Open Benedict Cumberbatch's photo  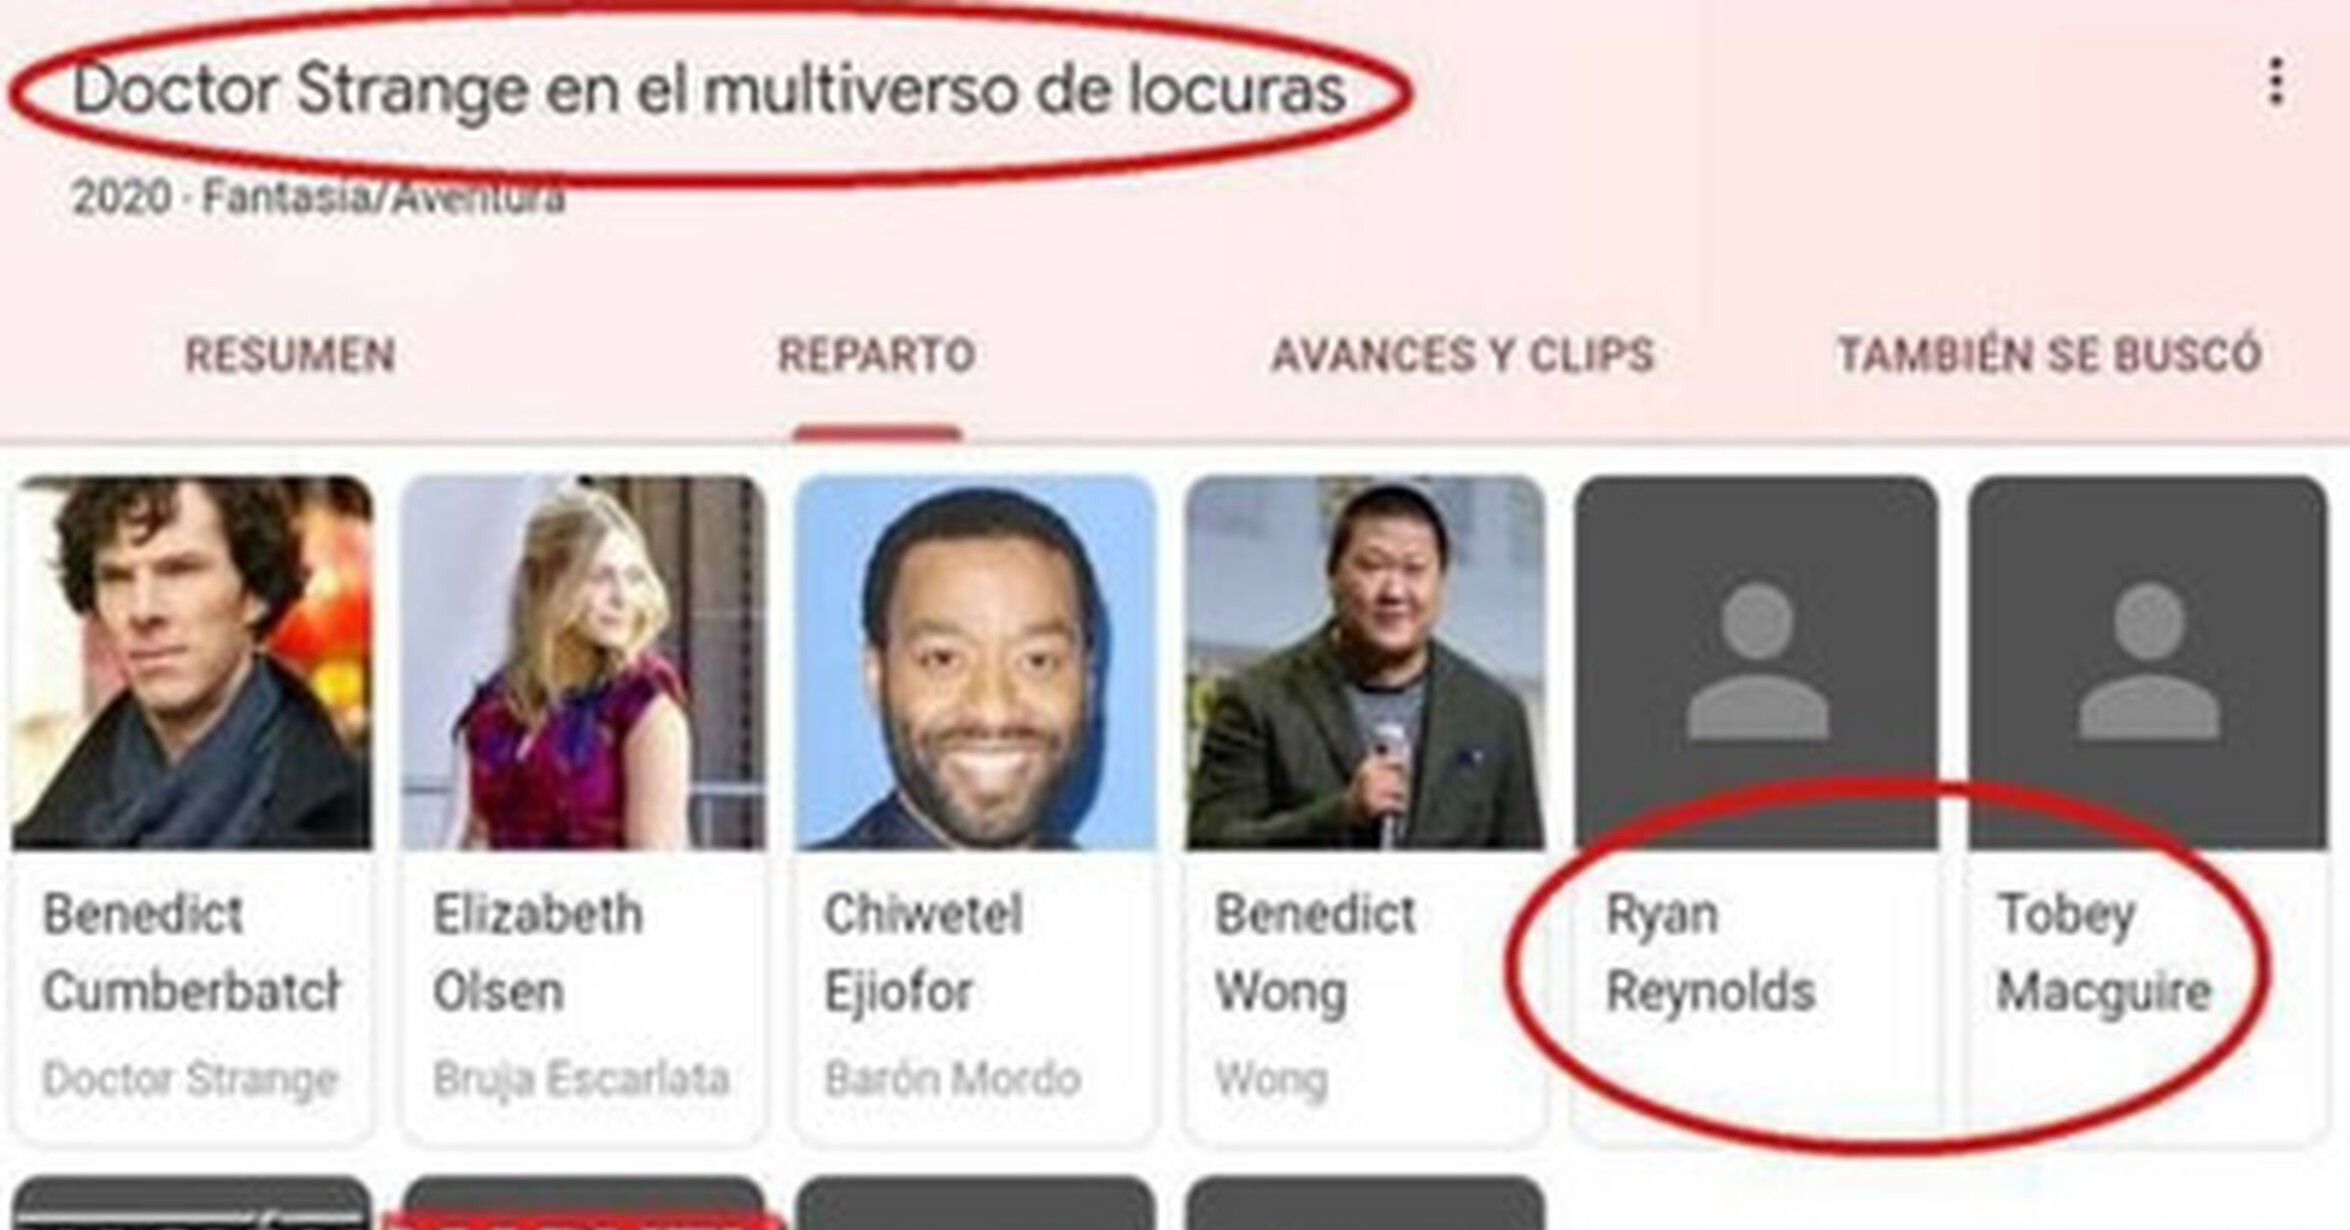coord(192,662)
